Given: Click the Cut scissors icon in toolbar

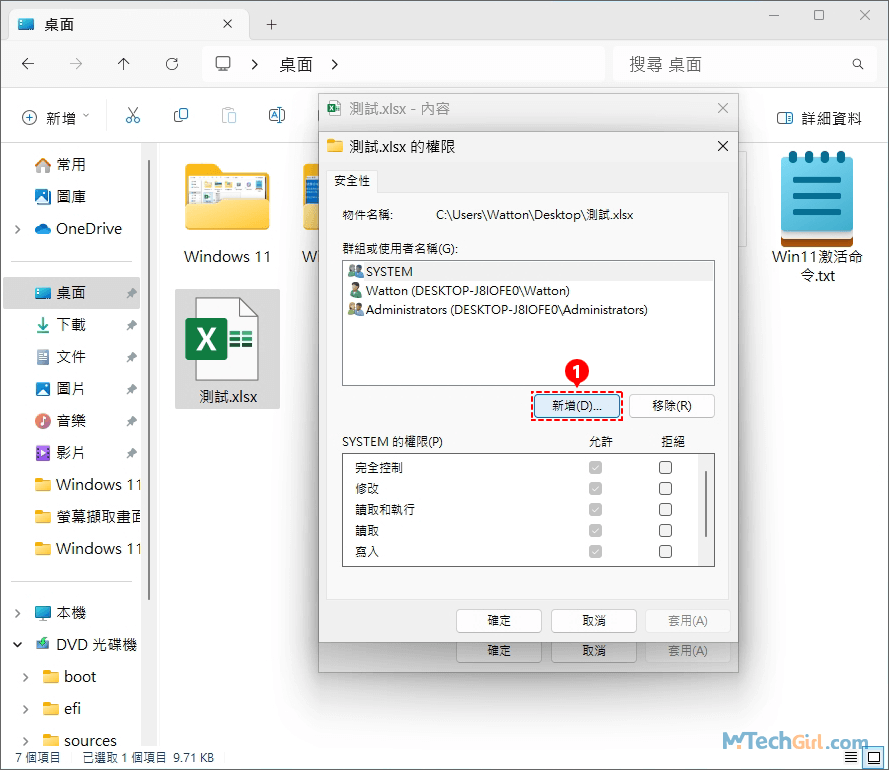Looking at the screenshot, I should (x=132, y=117).
